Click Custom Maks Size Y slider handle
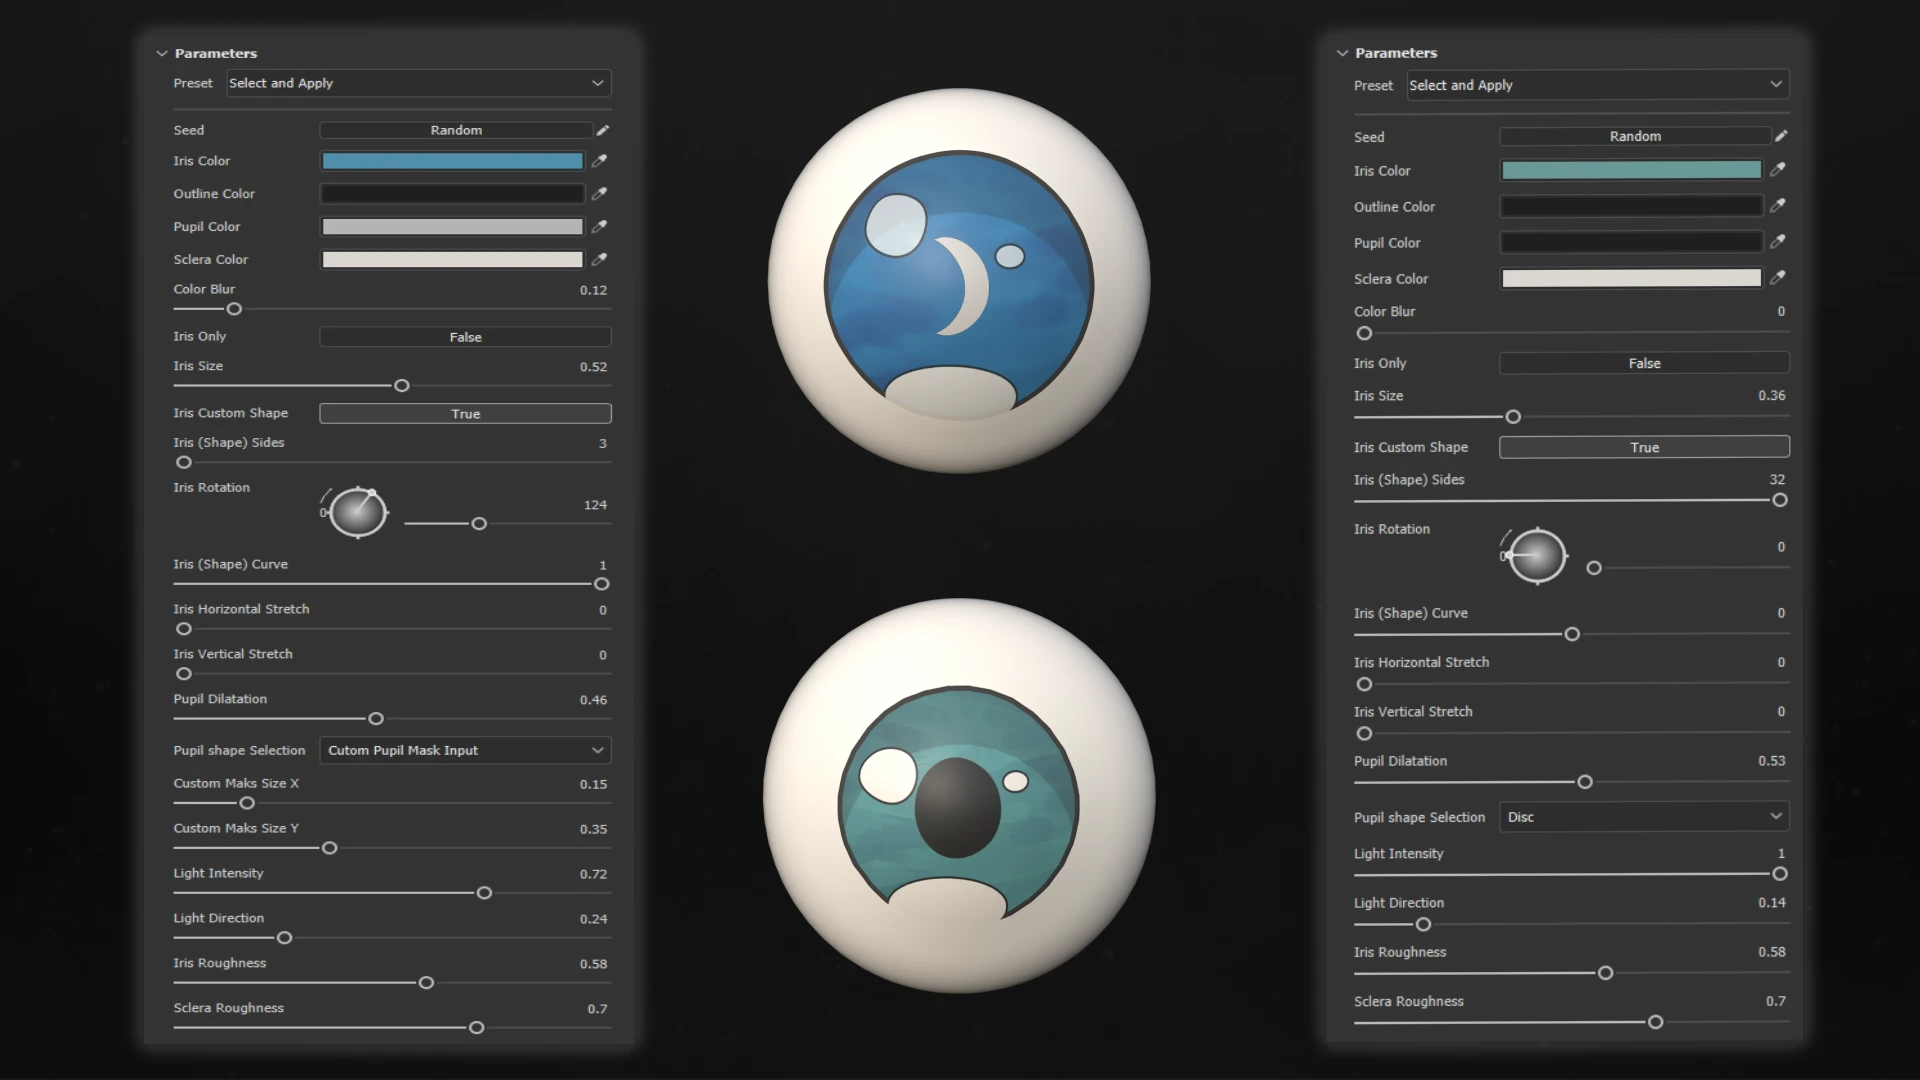This screenshot has height=1080, width=1920. coord(329,848)
